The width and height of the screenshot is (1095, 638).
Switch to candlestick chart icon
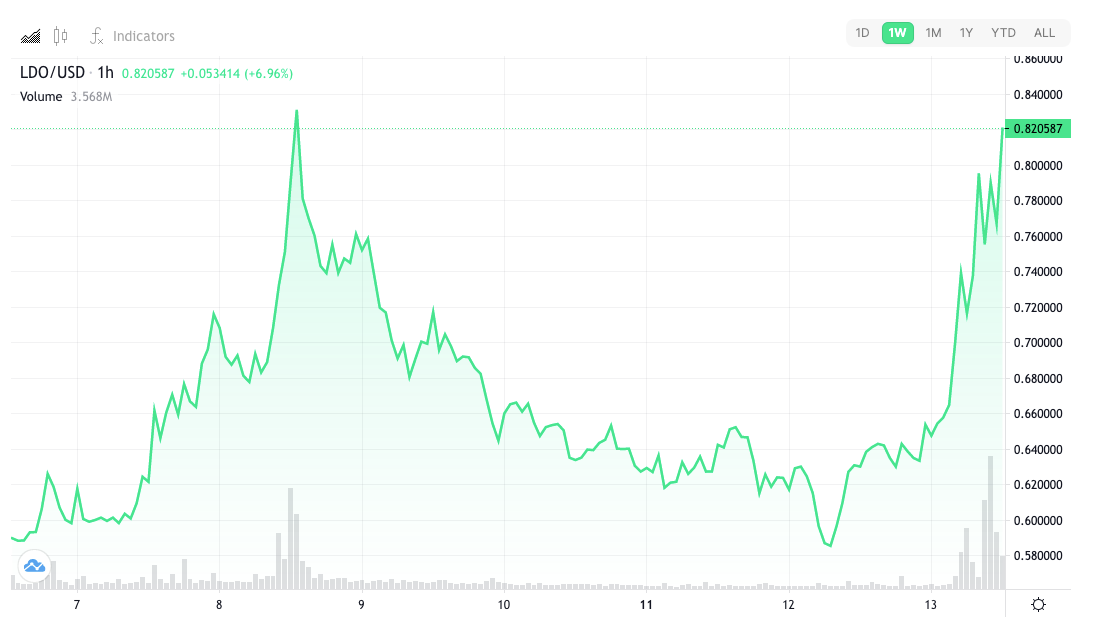pyautogui.click(x=61, y=36)
